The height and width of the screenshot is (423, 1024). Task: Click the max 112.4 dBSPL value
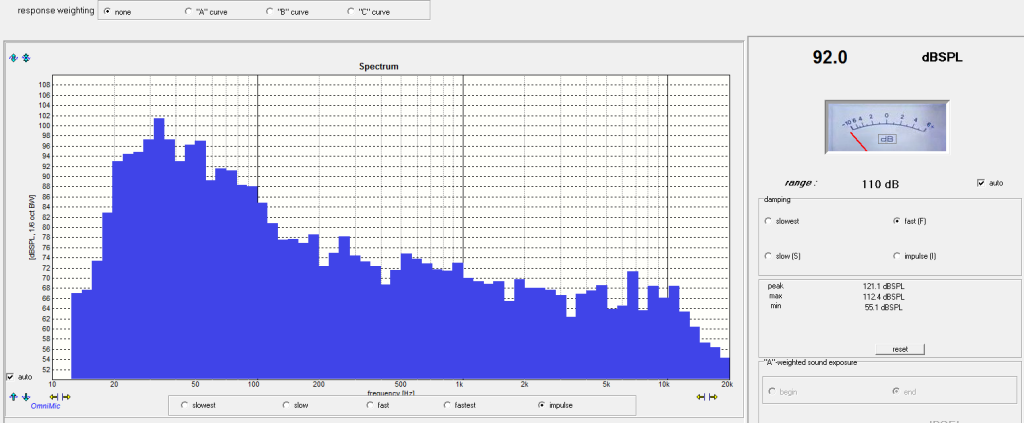coord(884,296)
